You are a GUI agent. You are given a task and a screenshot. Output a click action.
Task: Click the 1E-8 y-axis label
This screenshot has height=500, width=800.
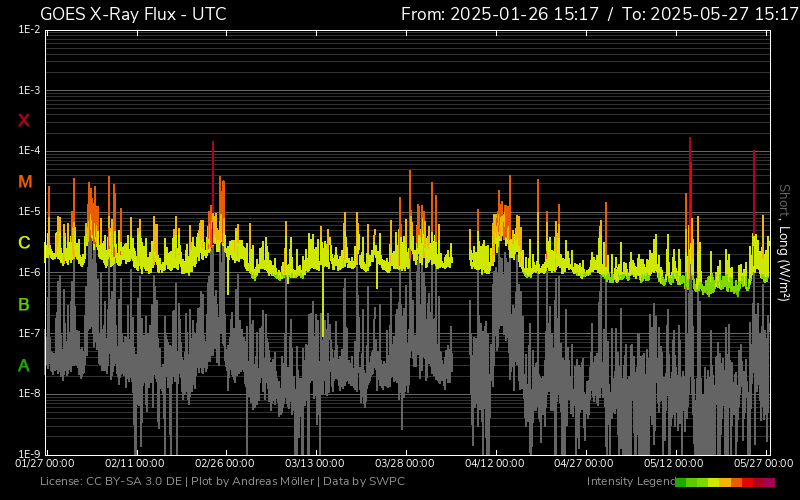[29, 393]
